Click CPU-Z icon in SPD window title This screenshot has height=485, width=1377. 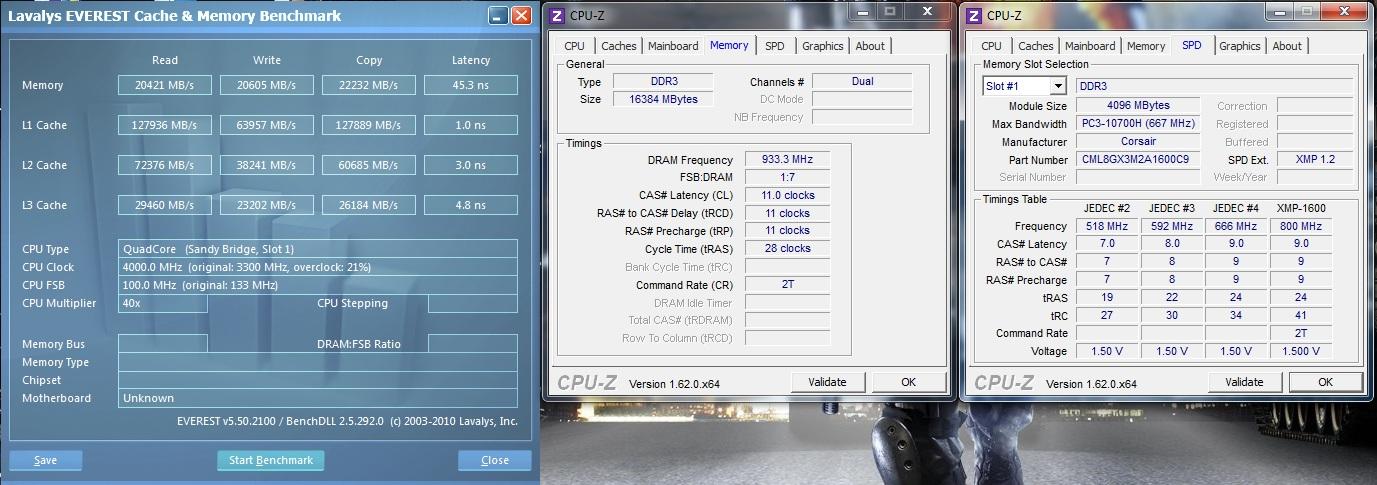click(974, 15)
